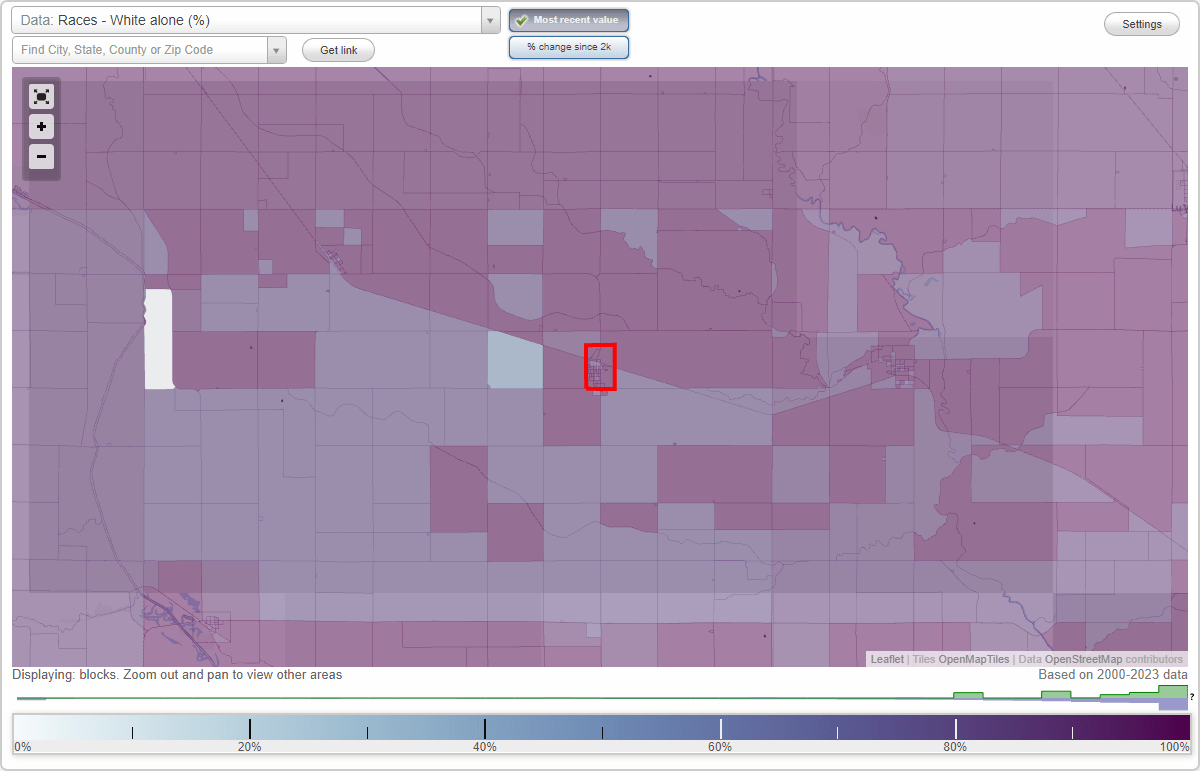Click the fit-to-extent icon on the map
Image resolution: width=1200 pixels, height=771 pixels.
coord(41,96)
